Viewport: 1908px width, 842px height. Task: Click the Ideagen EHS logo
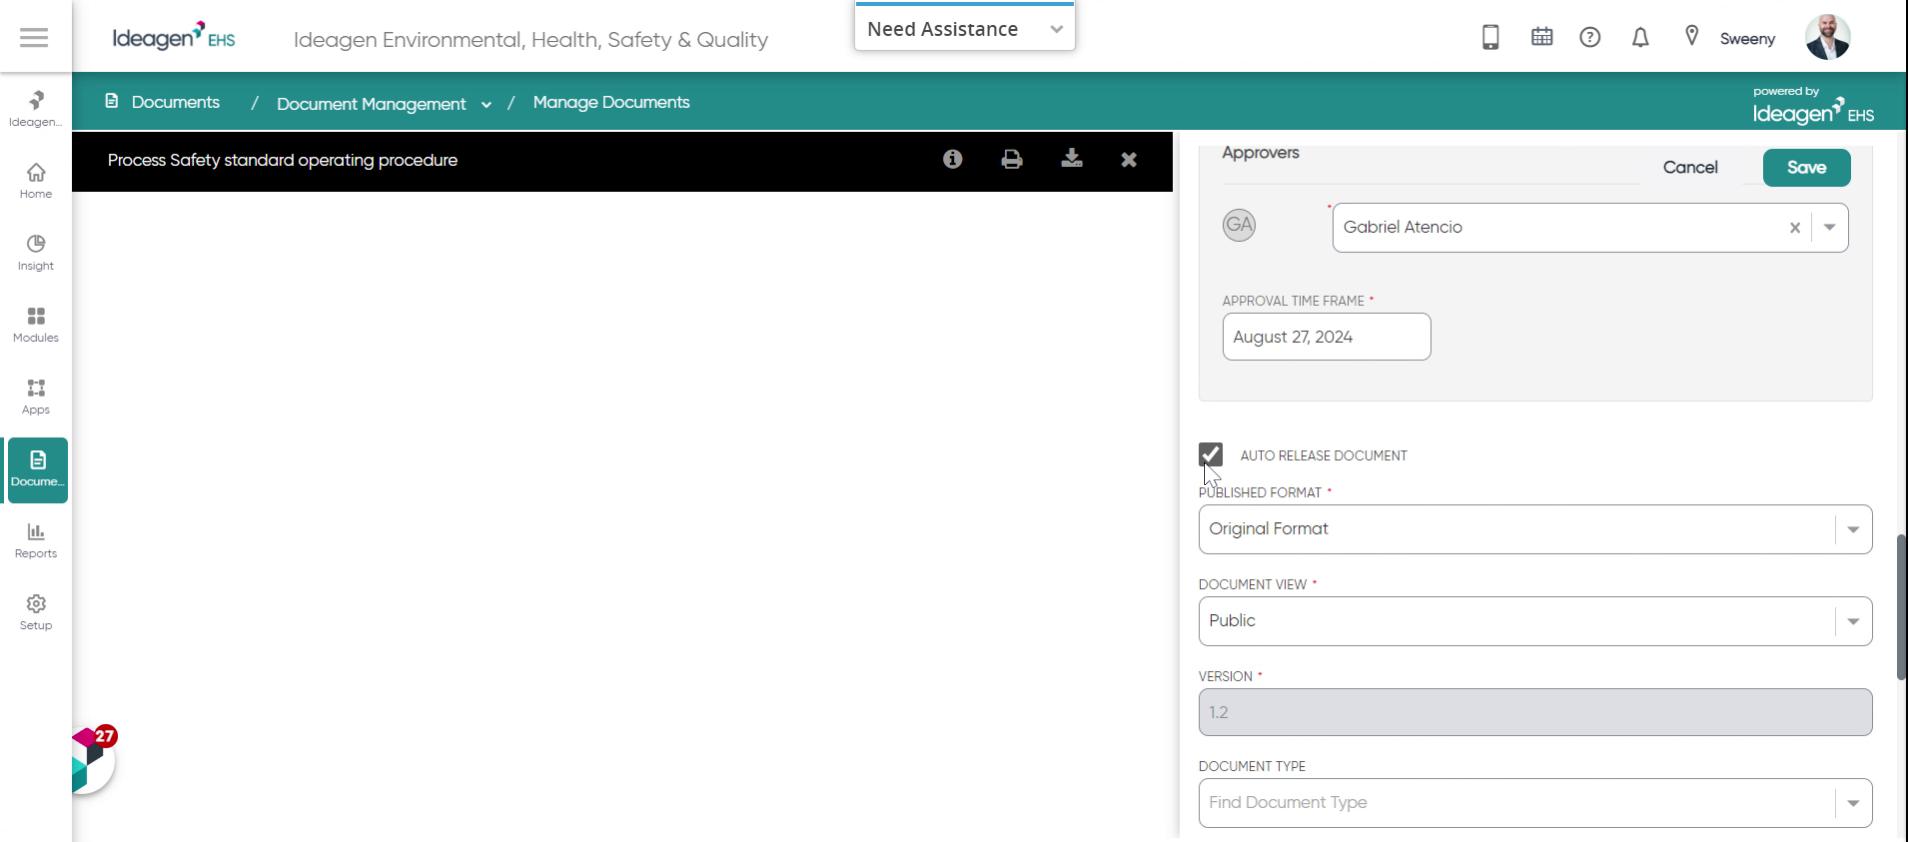click(x=174, y=37)
